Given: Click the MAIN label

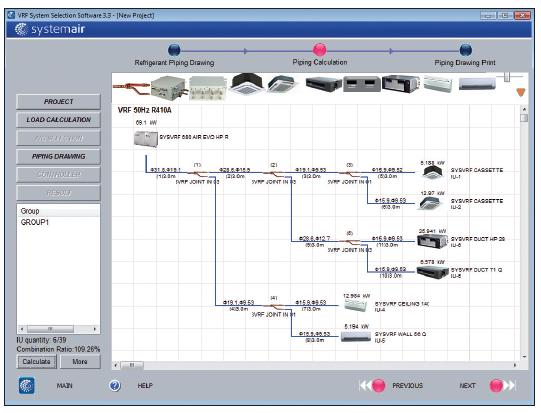Looking at the screenshot, I should [65, 385].
